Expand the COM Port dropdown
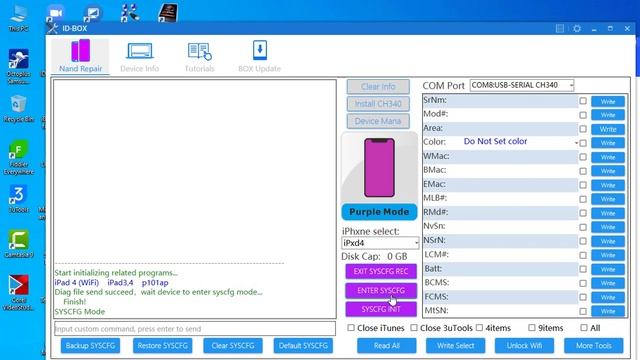This screenshot has width=640, height=360. pos(572,85)
